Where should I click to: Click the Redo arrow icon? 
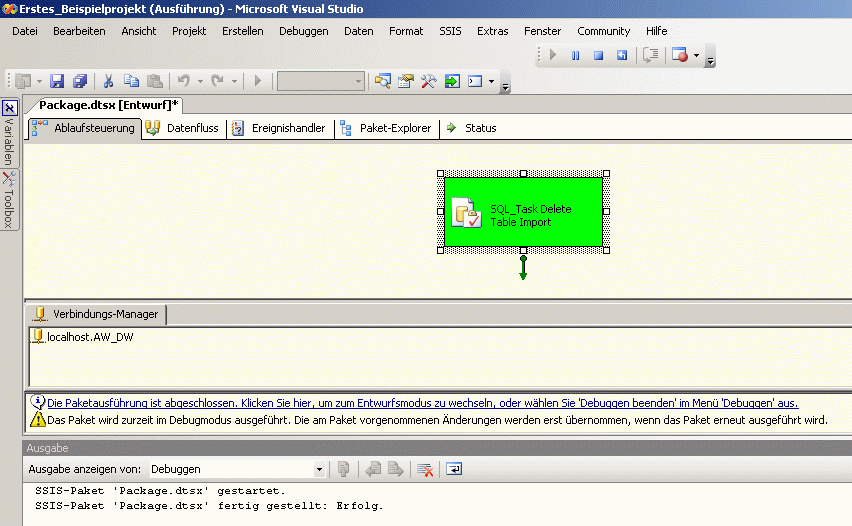coord(217,82)
